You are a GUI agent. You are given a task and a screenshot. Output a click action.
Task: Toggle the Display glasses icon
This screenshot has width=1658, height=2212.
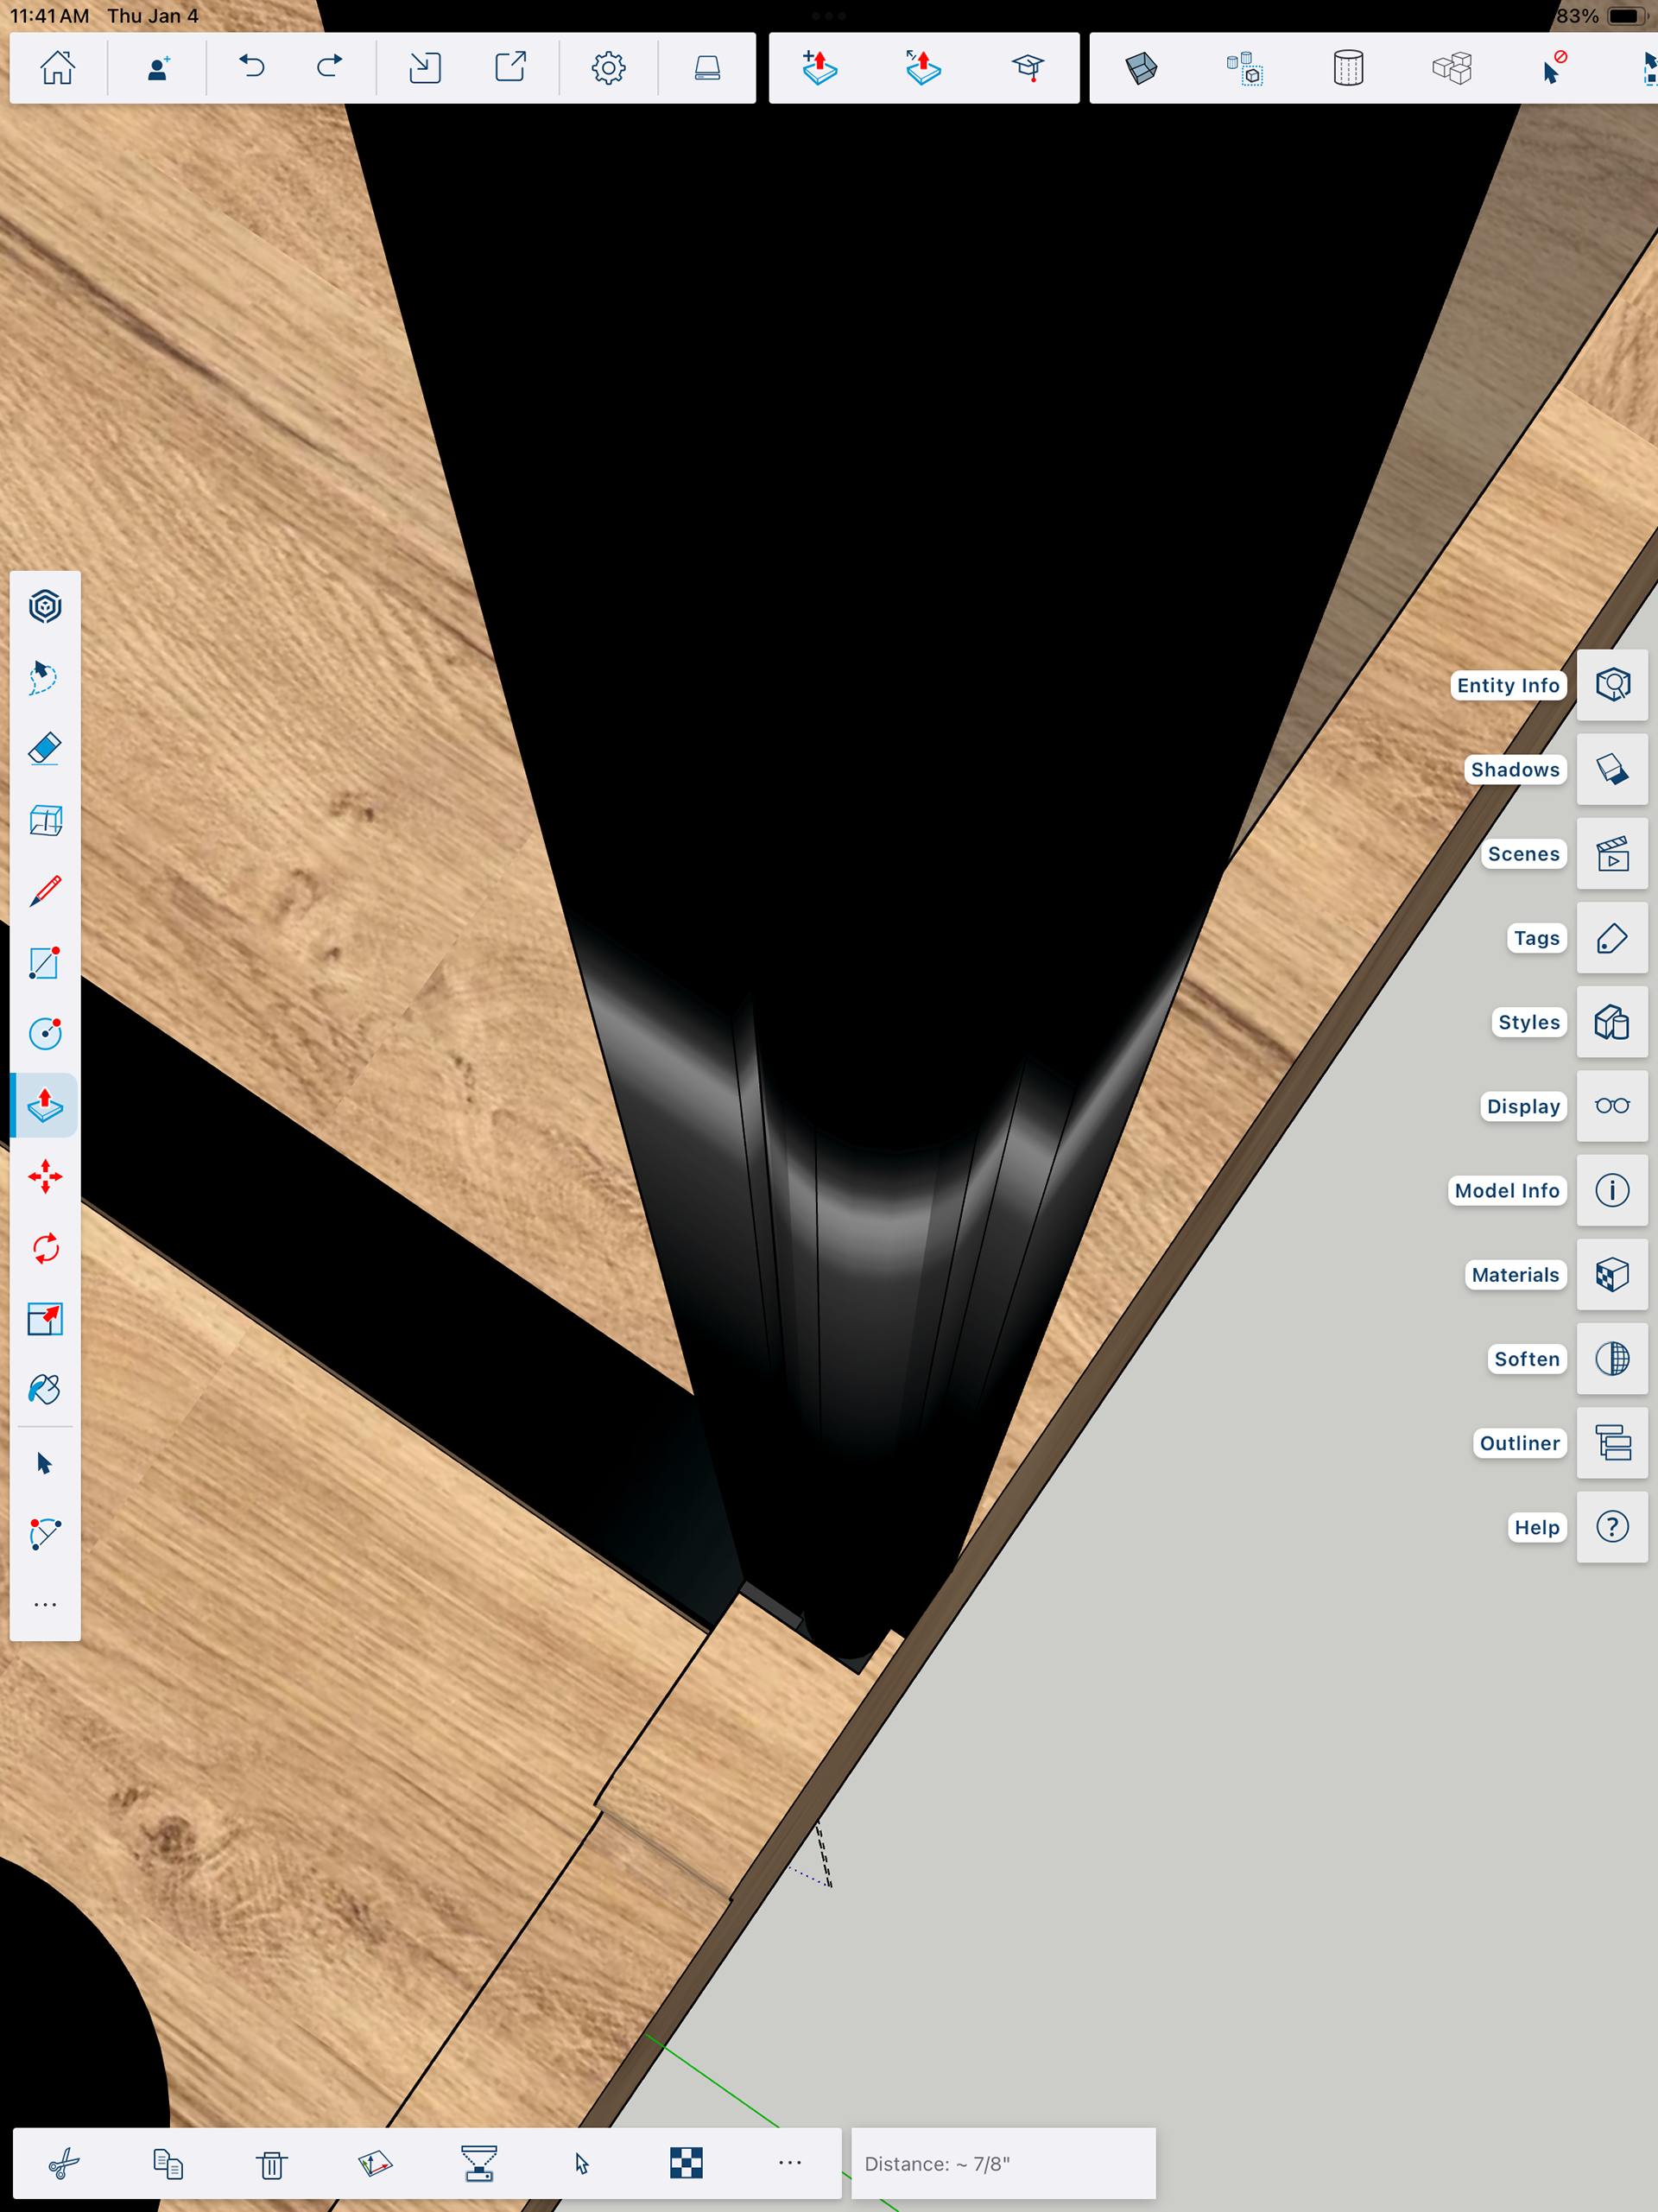(x=1611, y=1106)
